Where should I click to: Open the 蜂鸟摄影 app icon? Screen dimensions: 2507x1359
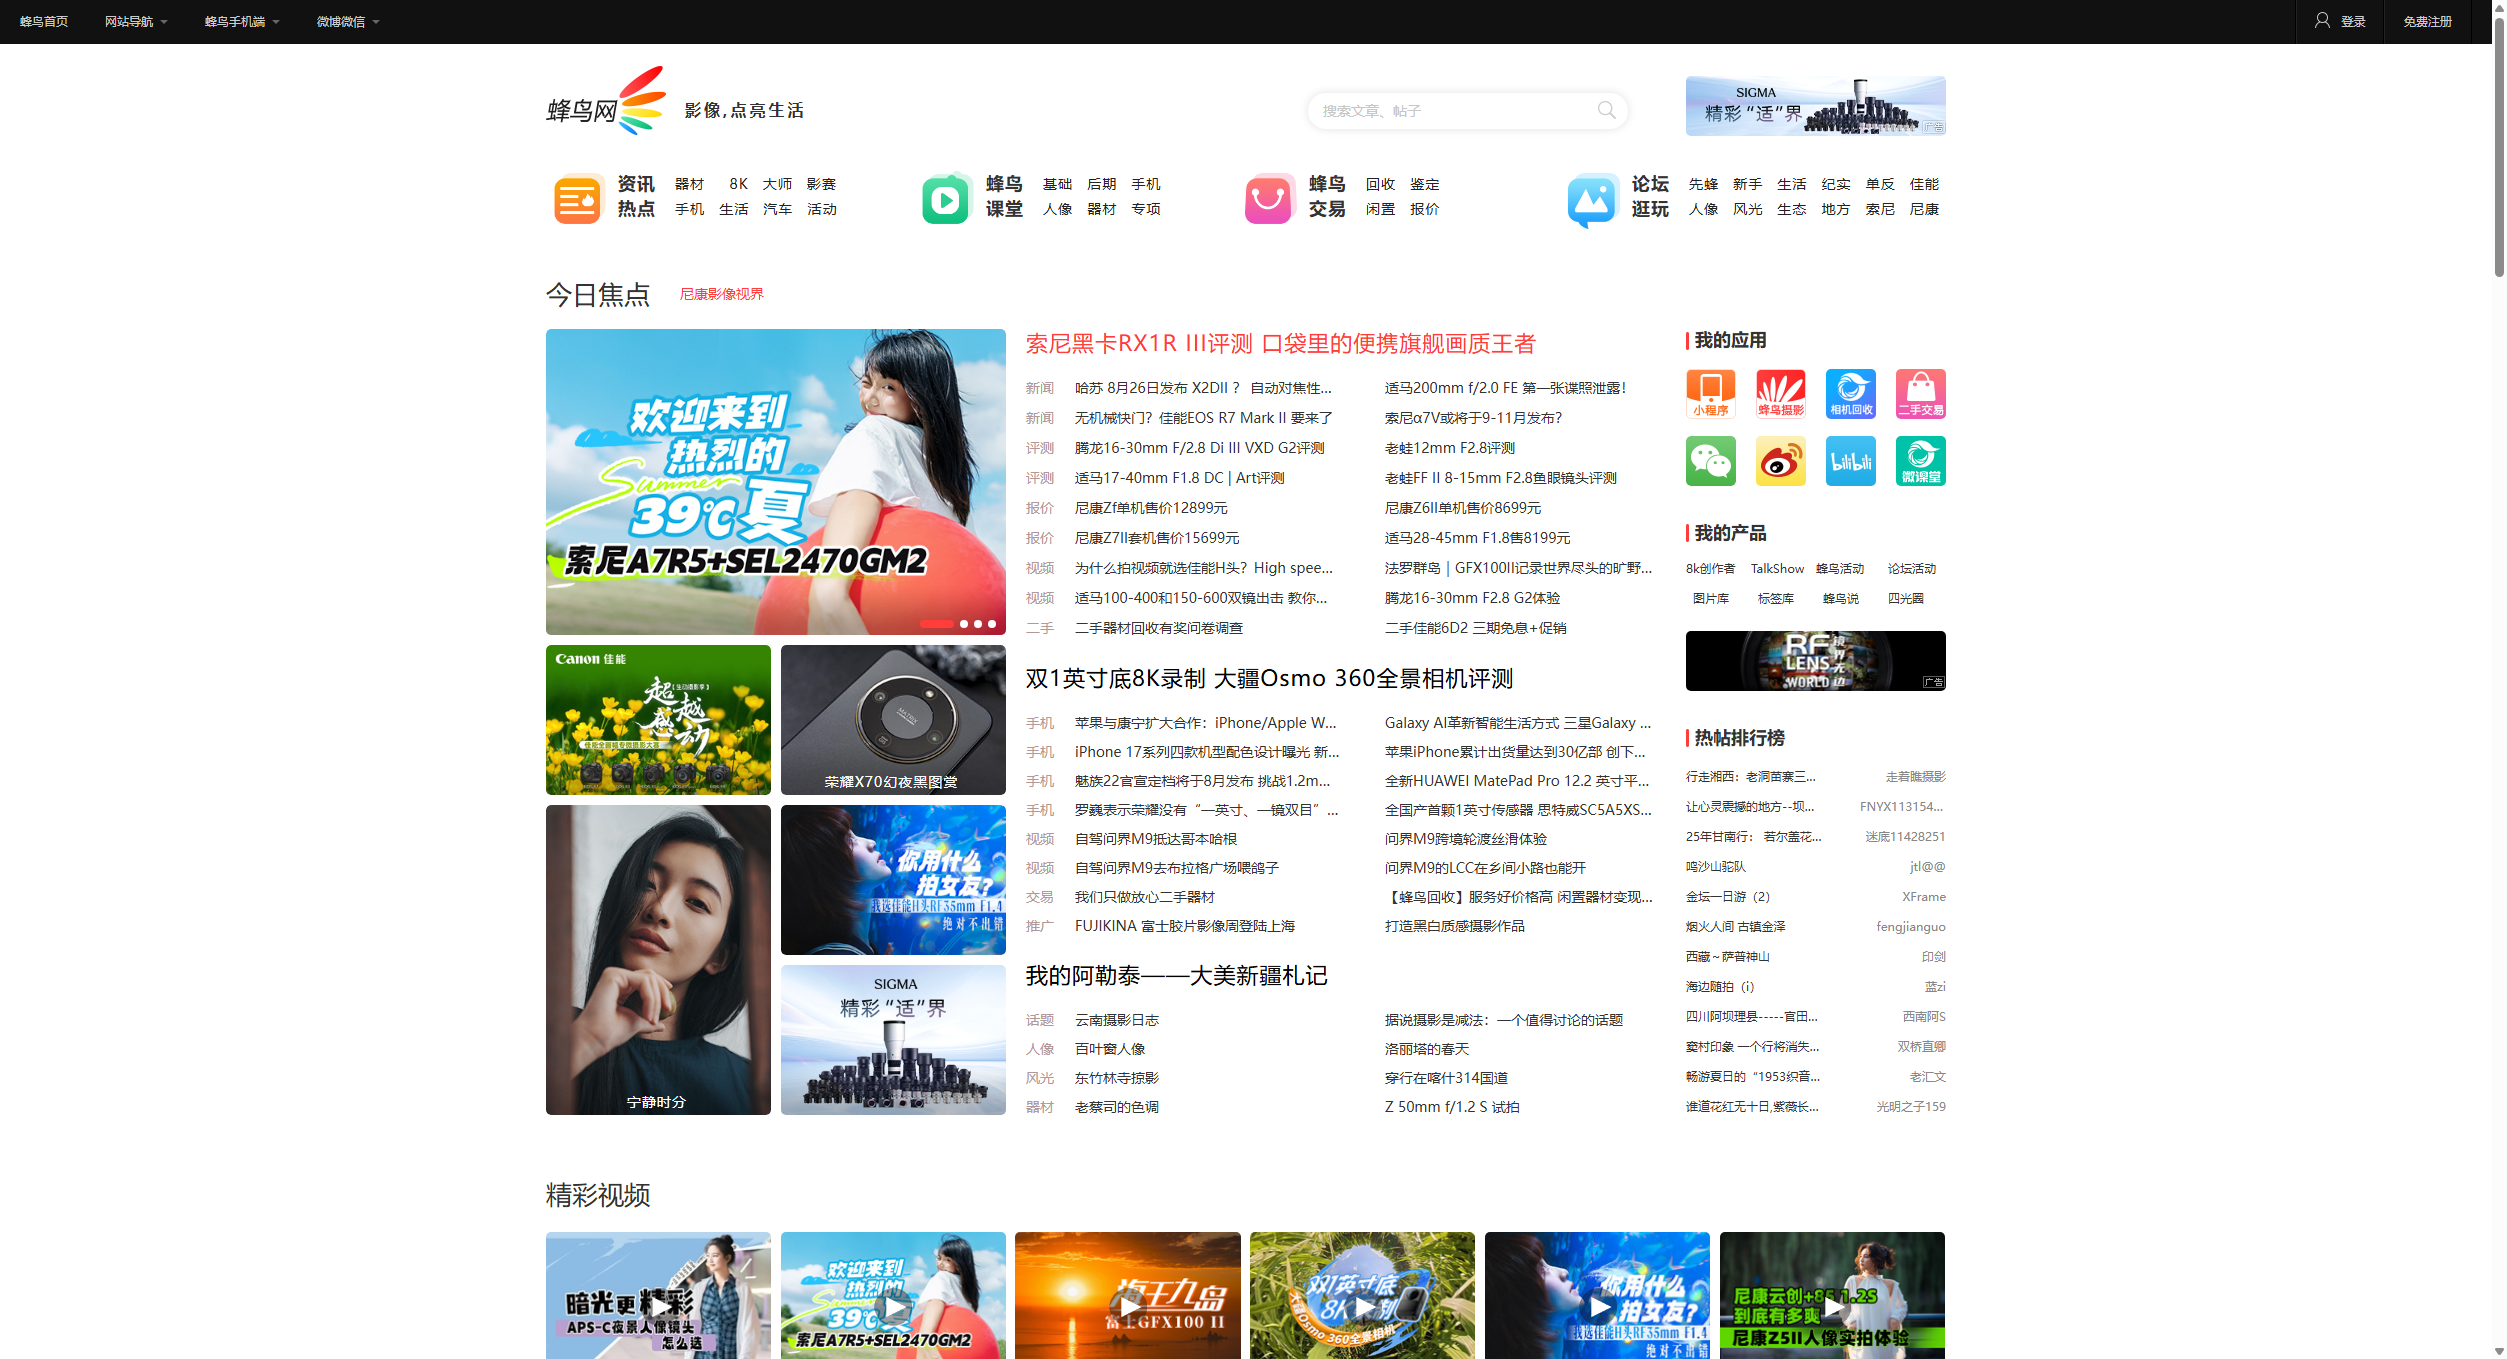click(1780, 394)
